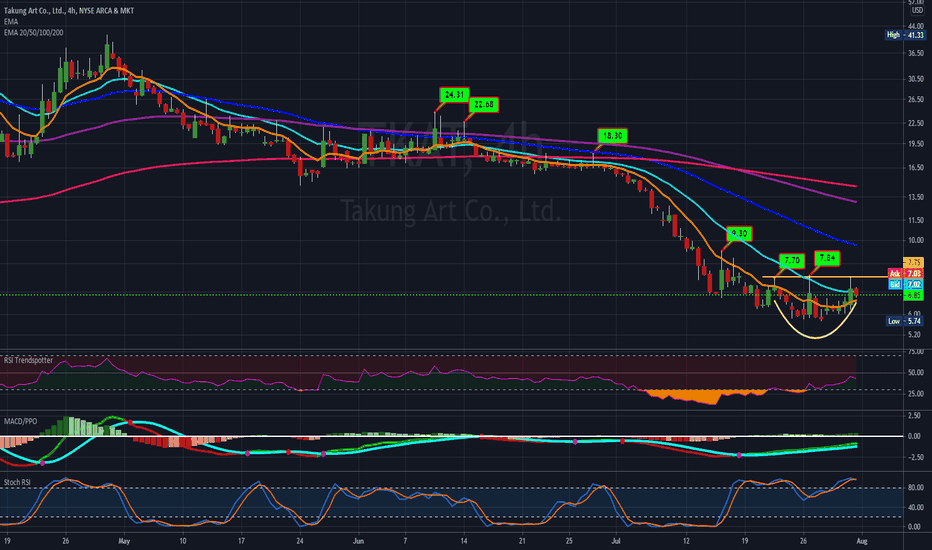Click the Jun date on time axis
Viewport: 932px width, 550px height.
(x=358, y=541)
